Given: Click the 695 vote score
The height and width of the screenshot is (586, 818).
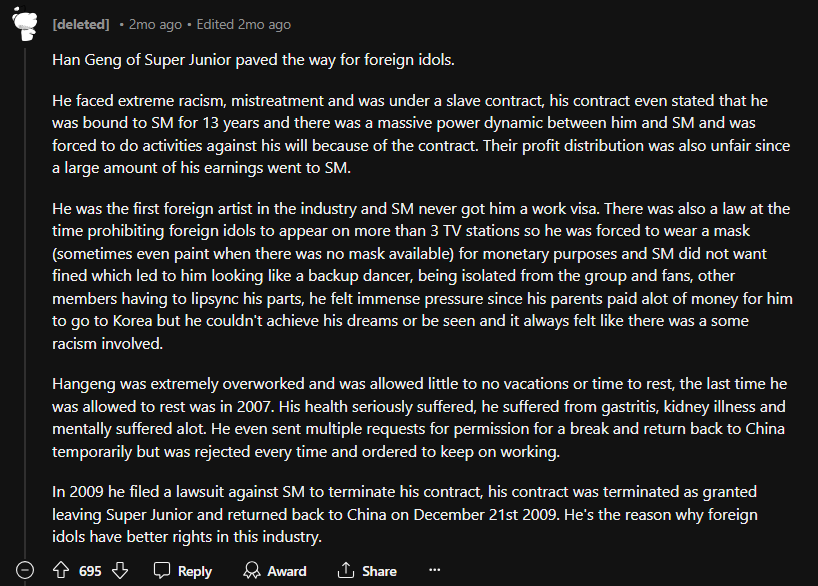Looking at the screenshot, I should pos(90,571).
